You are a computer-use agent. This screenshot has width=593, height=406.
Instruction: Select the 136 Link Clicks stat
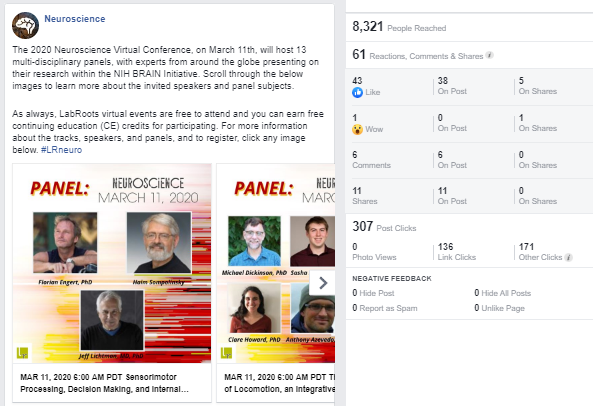click(456, 252)
